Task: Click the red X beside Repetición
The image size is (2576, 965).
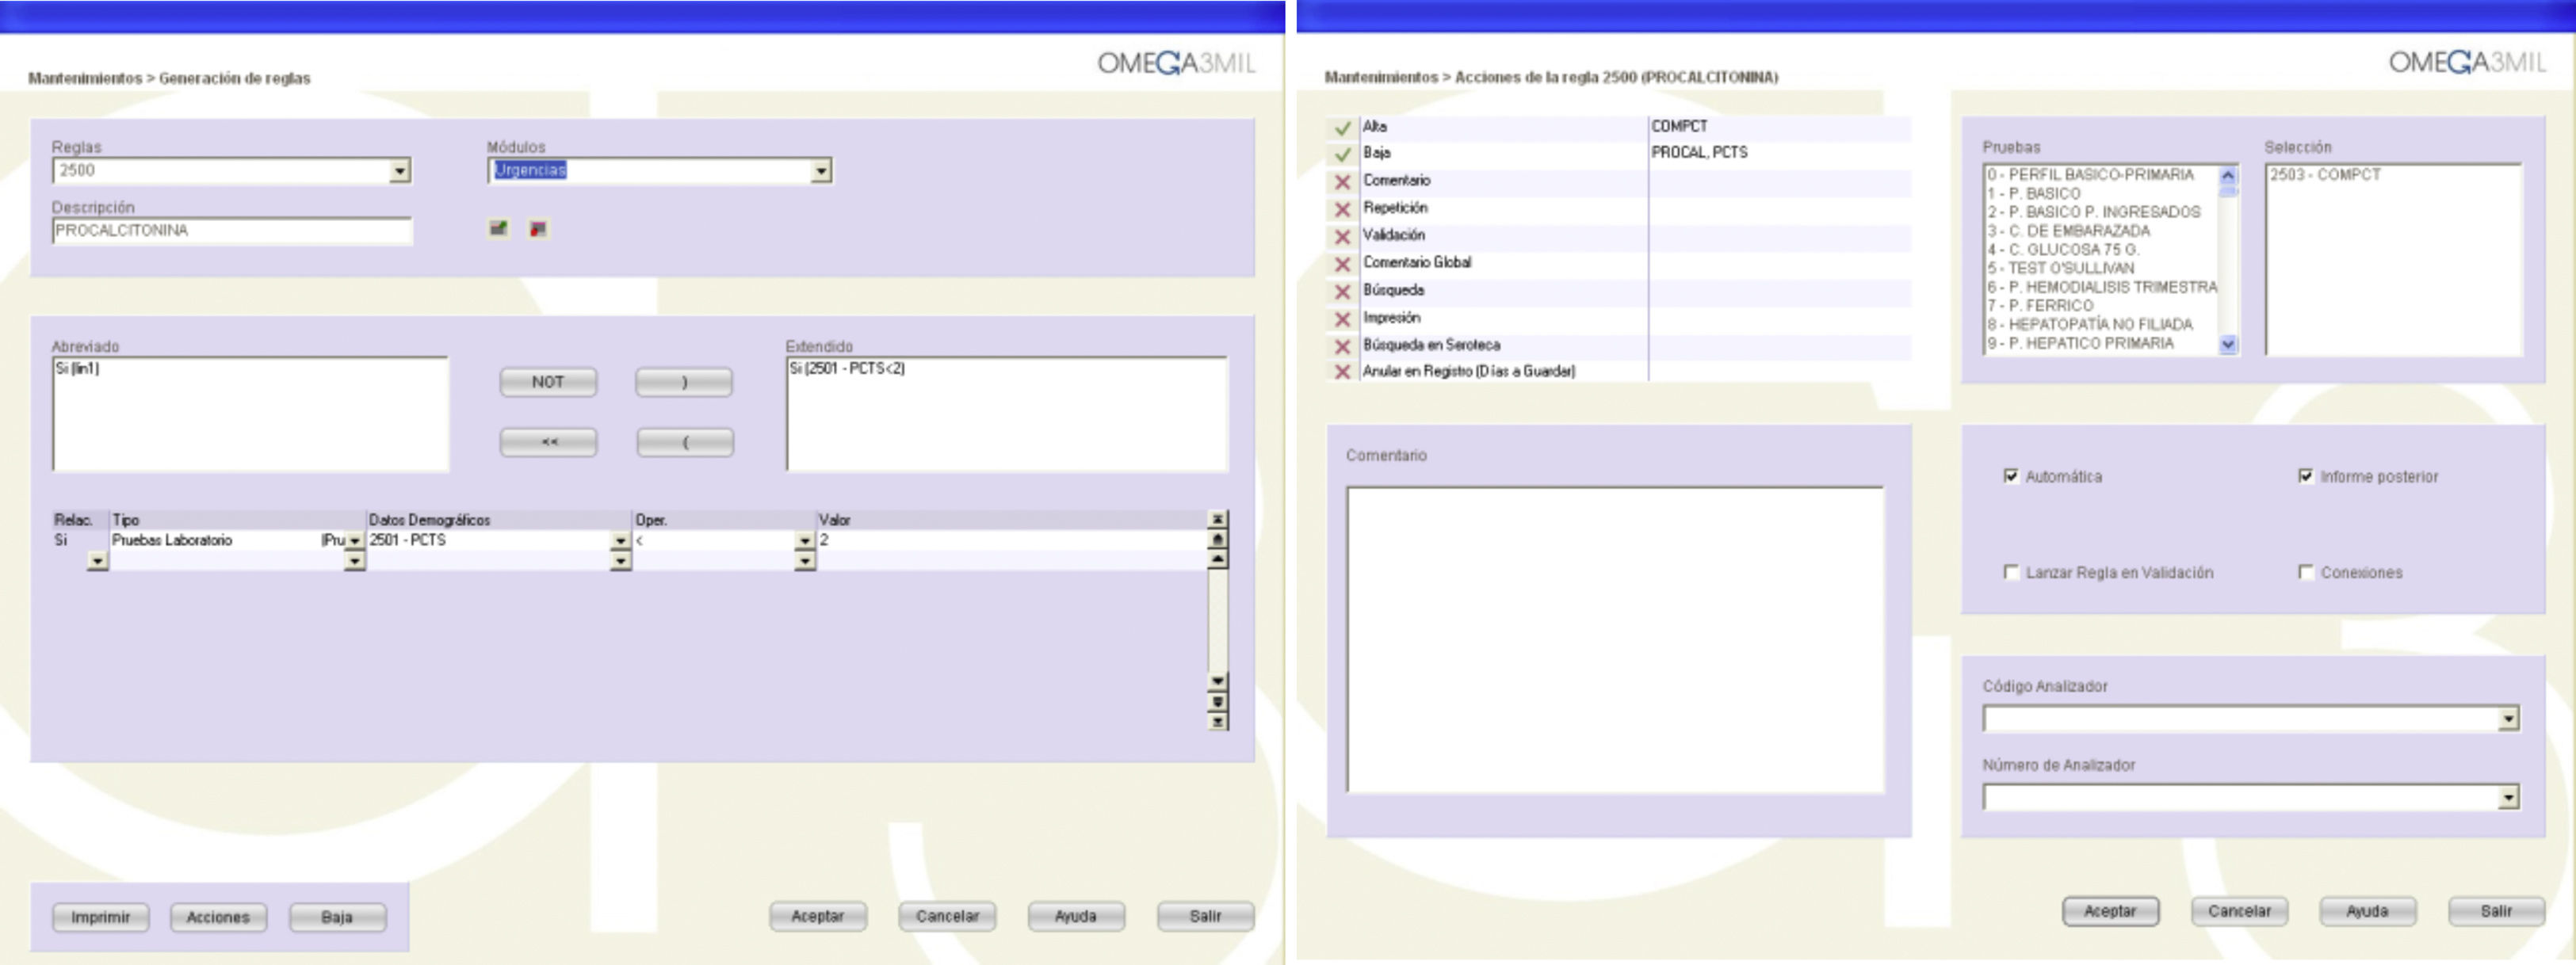Action: coord(1342,209)
